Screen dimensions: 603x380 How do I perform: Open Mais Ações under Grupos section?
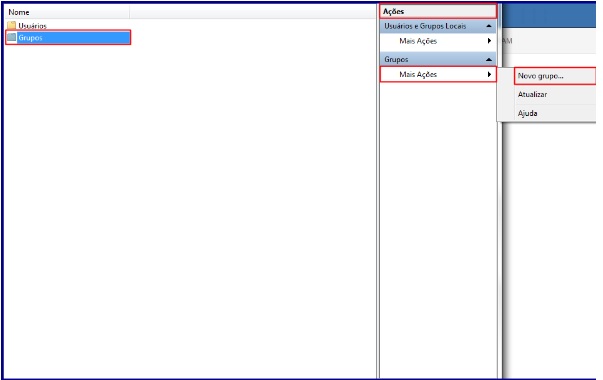tap(438, 74)
